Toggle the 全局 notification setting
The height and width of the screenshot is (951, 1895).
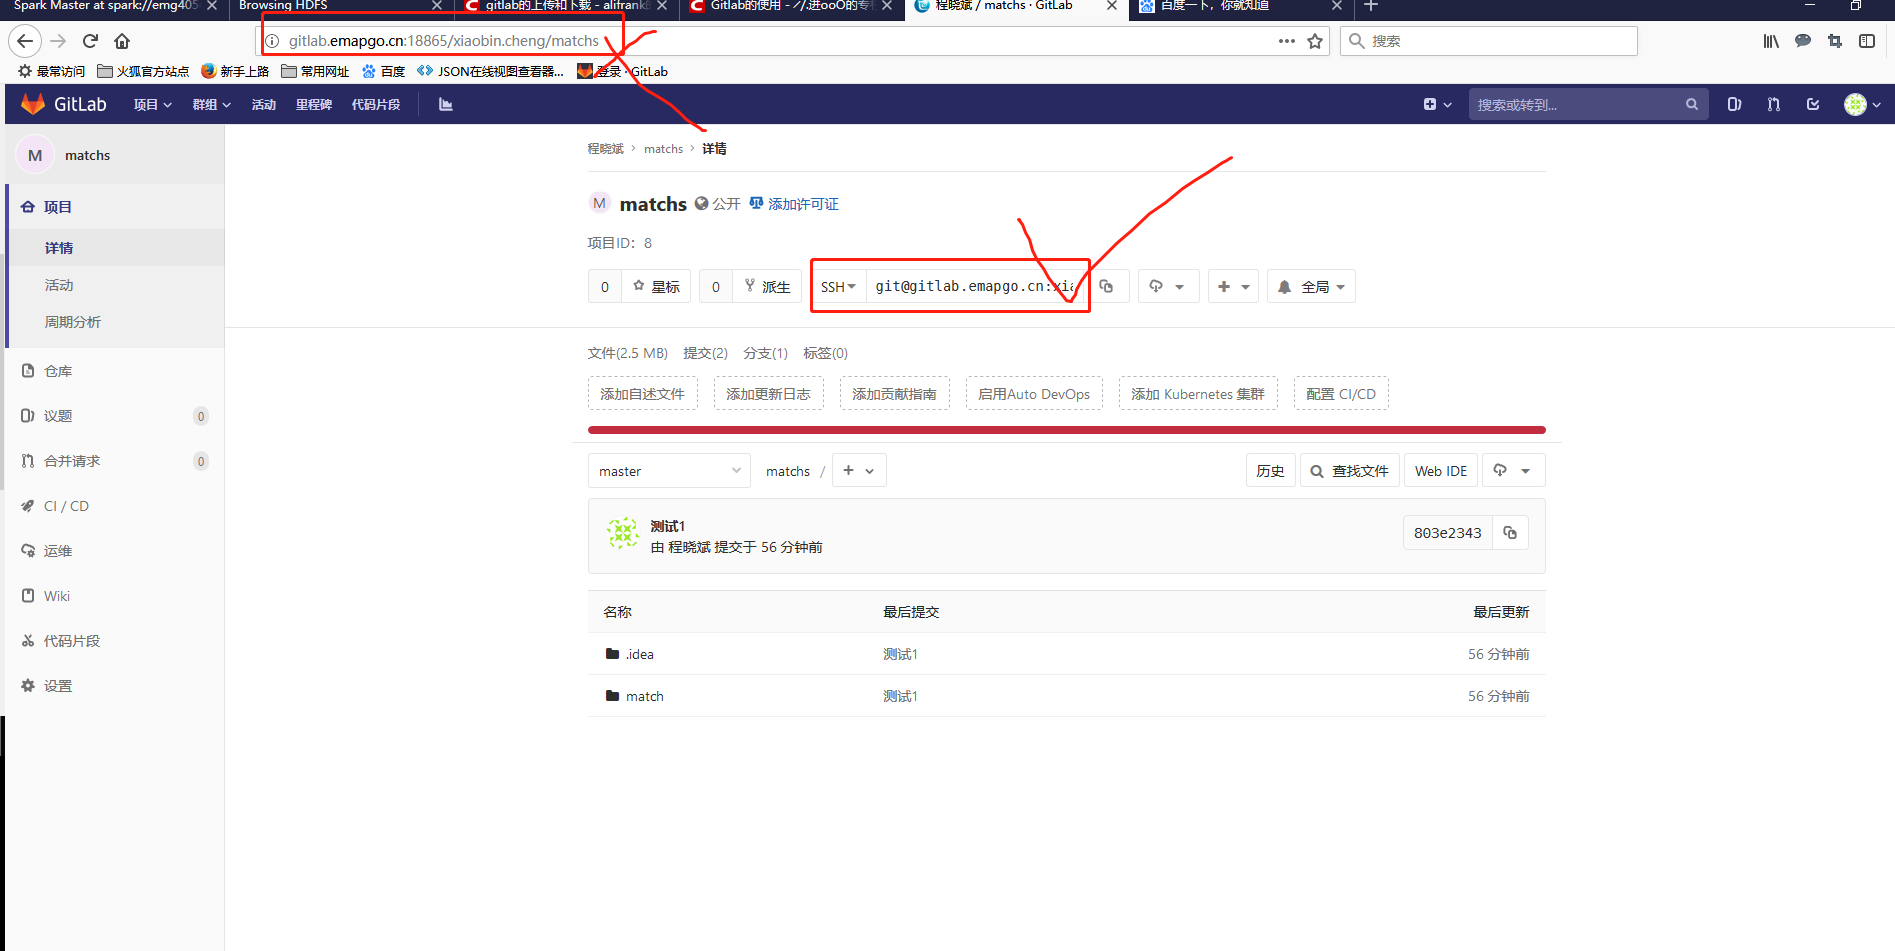point(1310,286)
